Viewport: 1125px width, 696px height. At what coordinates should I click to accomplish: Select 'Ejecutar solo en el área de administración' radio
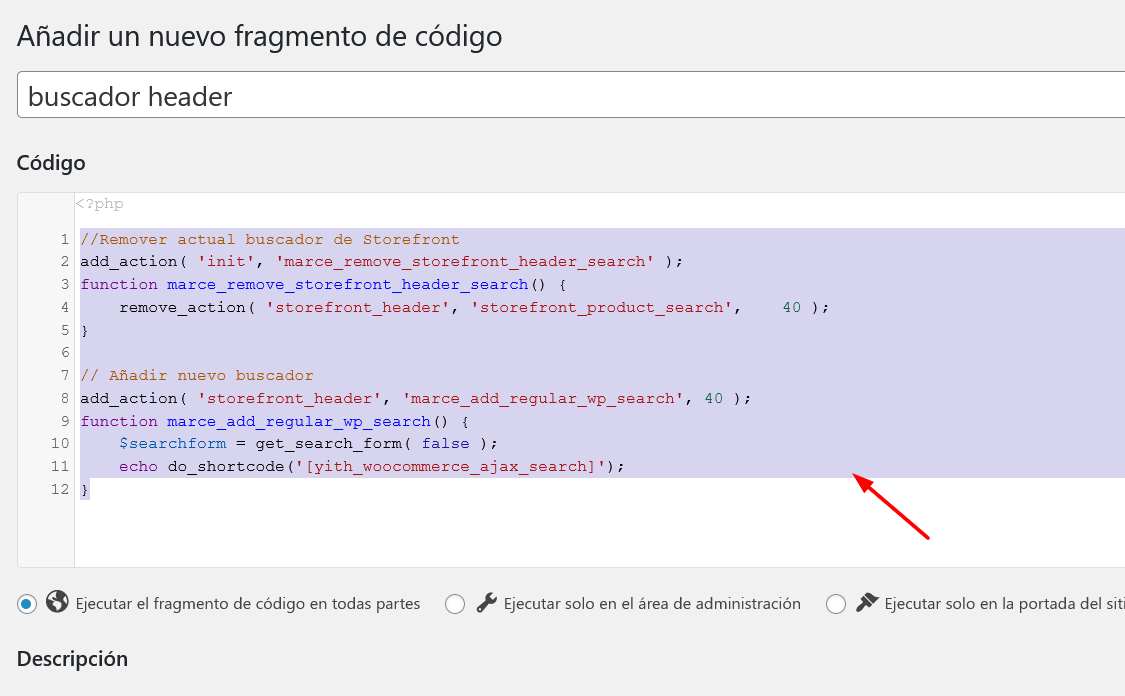[455, 604]
